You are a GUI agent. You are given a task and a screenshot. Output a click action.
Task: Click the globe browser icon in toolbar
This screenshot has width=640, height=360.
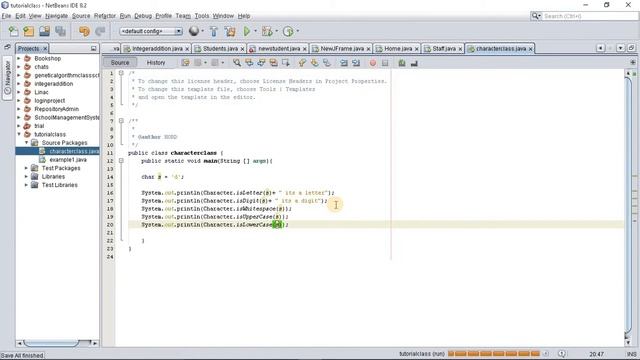coord(194,31)
